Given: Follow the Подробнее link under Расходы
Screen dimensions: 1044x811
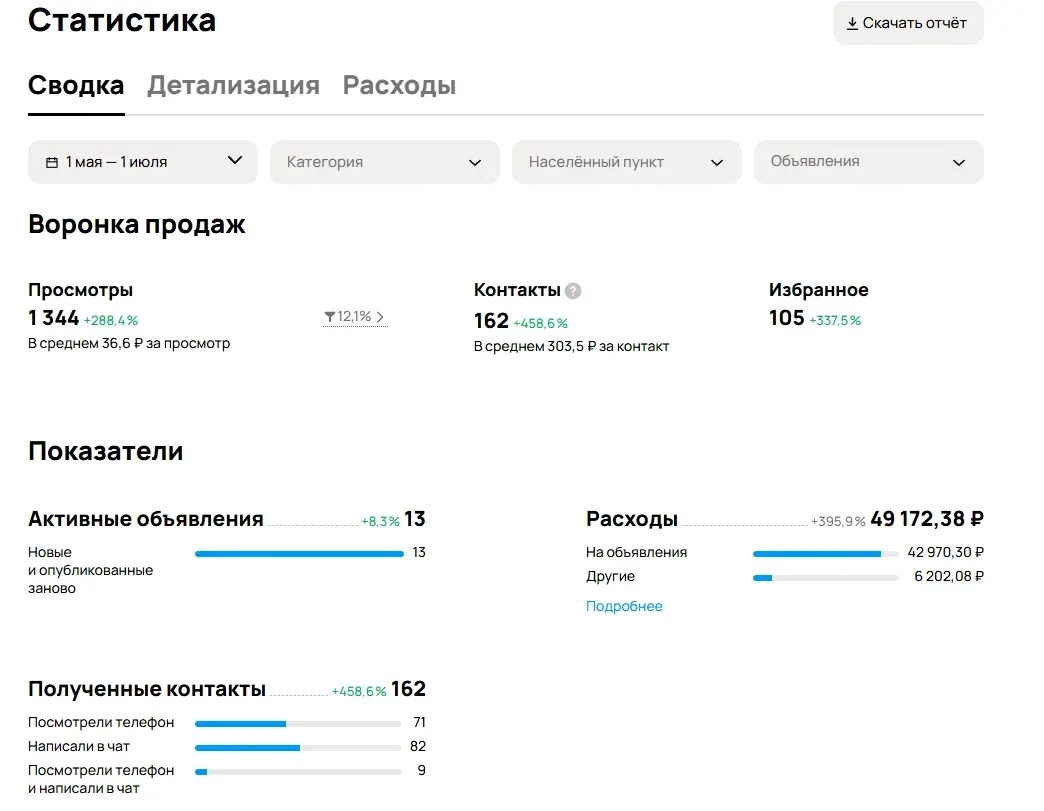Looking at the screenshot, I should 624,606.
